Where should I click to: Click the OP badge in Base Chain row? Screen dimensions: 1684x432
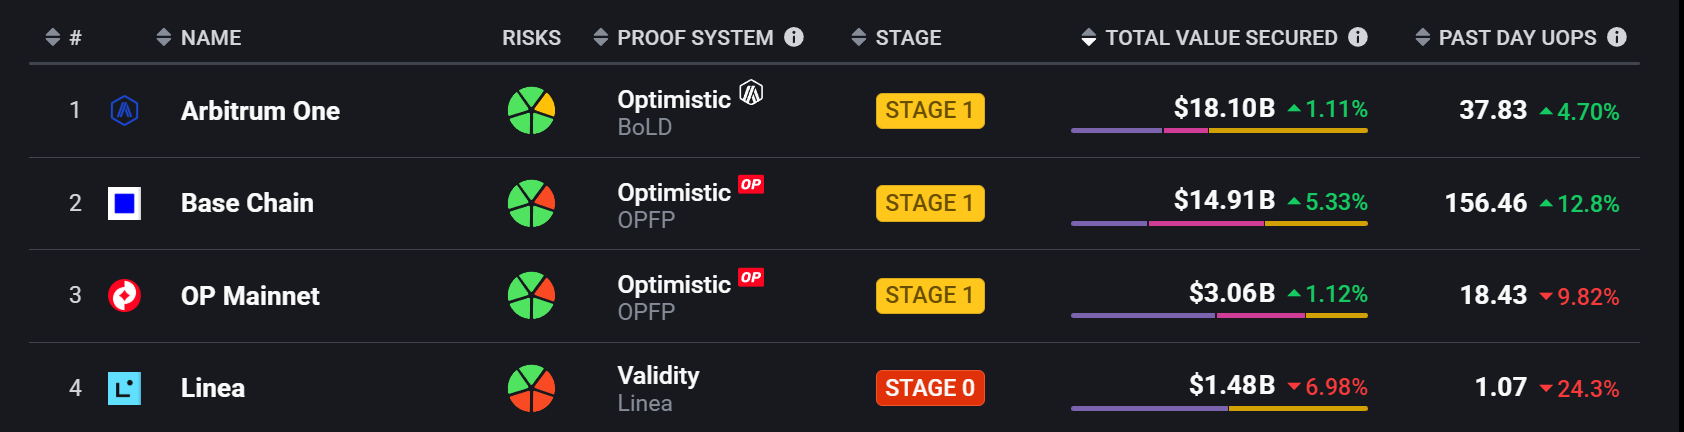751,185
